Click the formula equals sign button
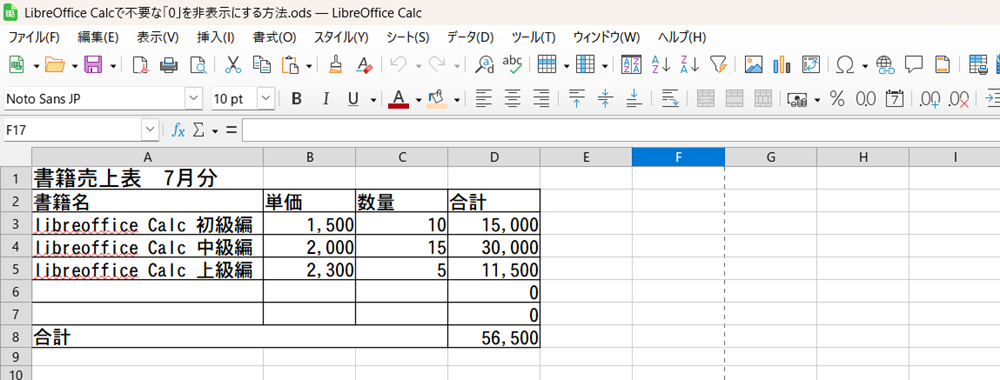The height and width of the screenshot is (380, 1000). [x=231, y=130]
